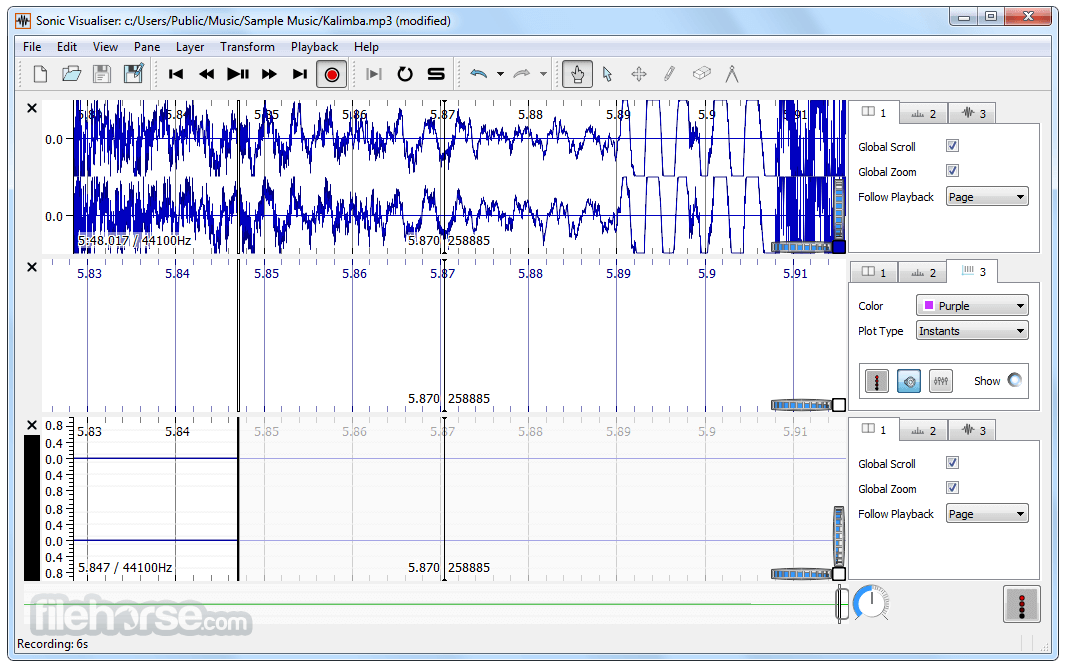Screen dimensions: 1066x666
Task: Close the bottom recording pane
Action: point(32,425)
